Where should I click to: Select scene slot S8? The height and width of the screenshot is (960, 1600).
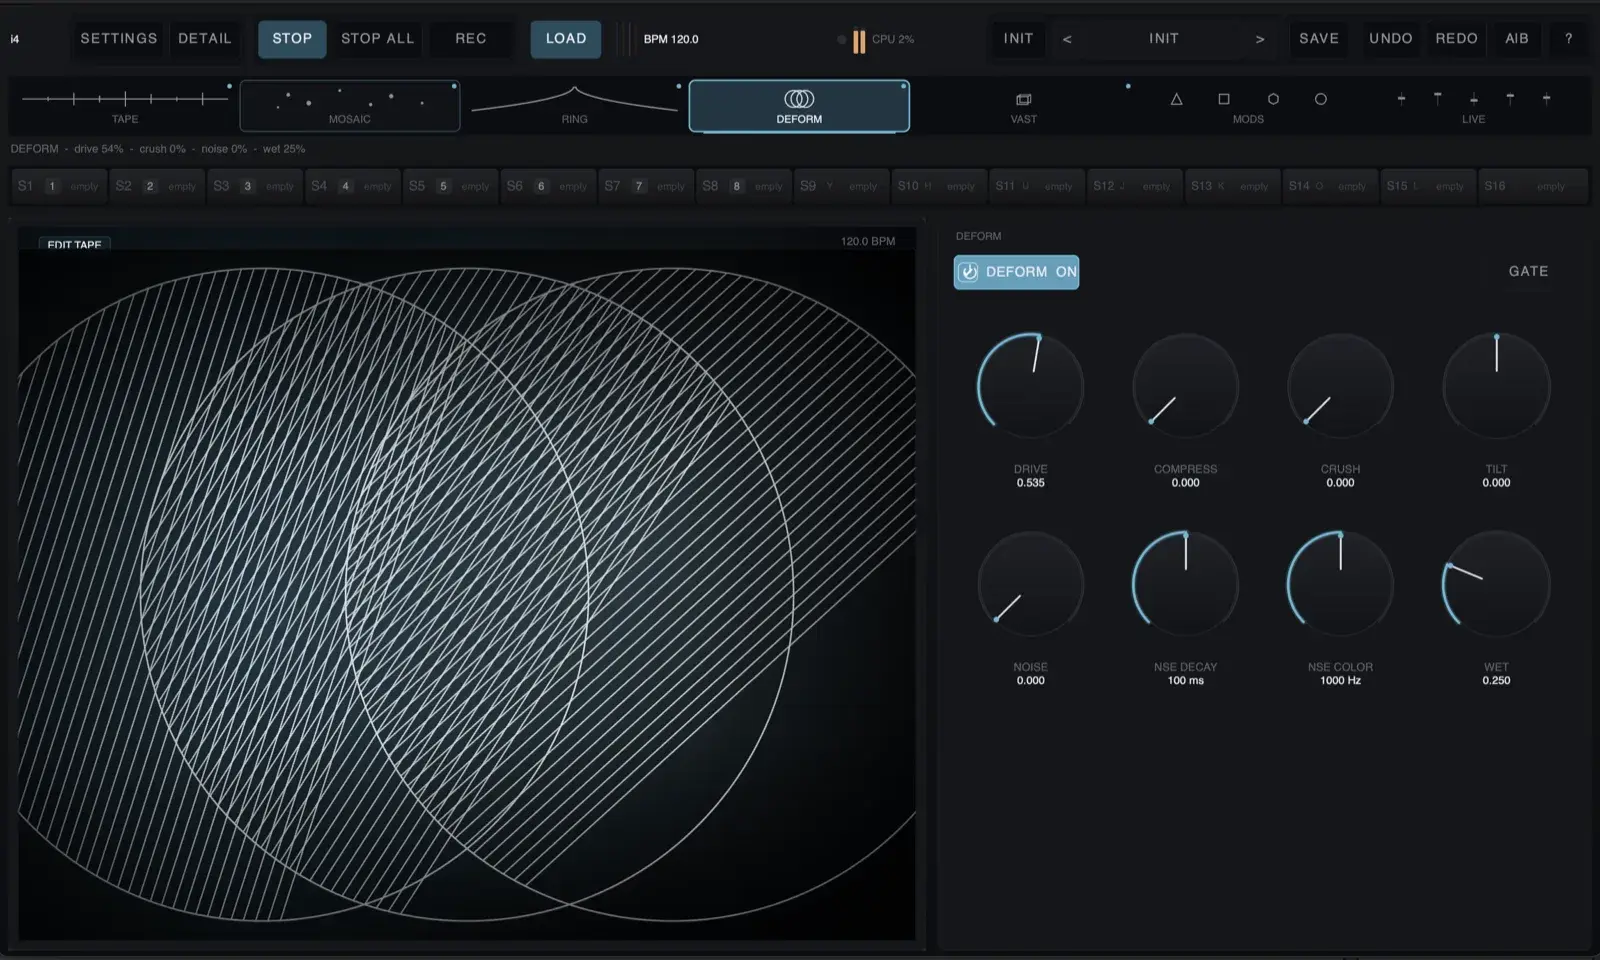click(x=744, y=186)
